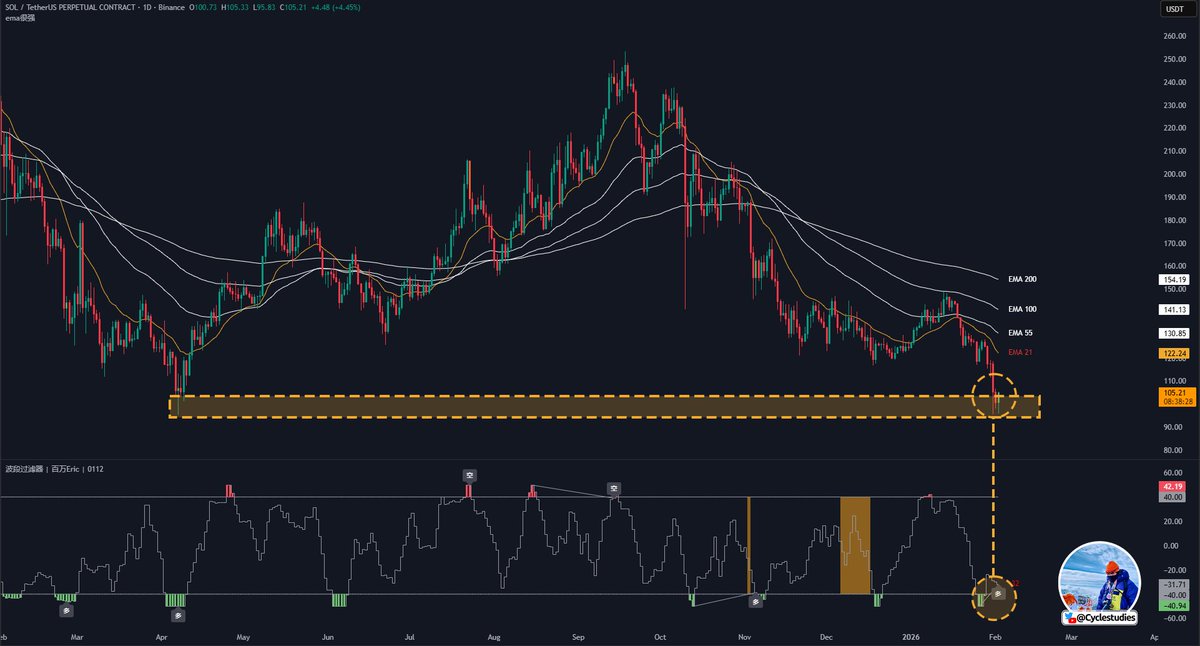
Task: Click the -20.00 oscillator axis label
Action: (x=1174, y=570)
